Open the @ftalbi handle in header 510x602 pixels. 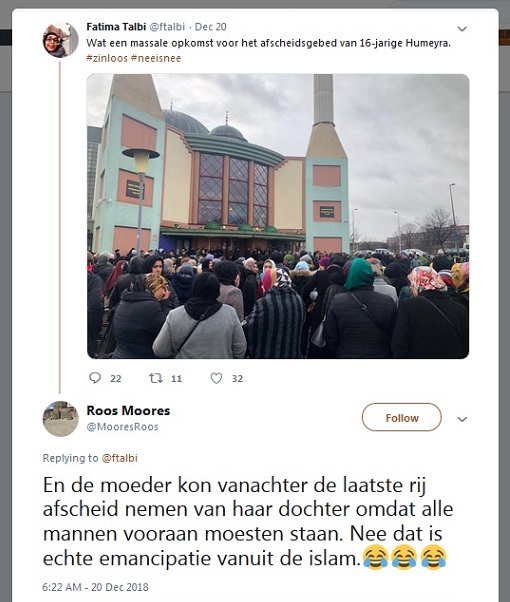point(167,27)
